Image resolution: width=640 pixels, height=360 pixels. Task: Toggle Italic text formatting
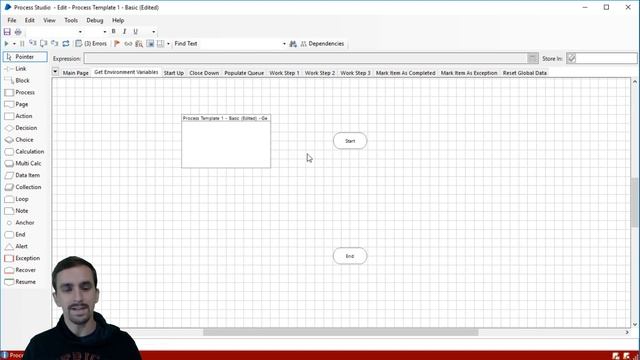coord(124,31)
